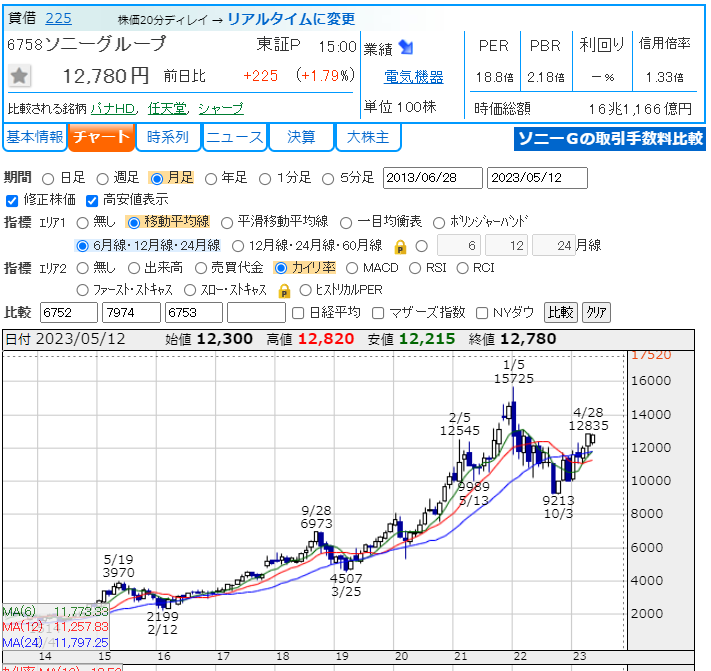
Task: Toggle the 高安値表示 checkbox
Action: [x=92, y=200]
